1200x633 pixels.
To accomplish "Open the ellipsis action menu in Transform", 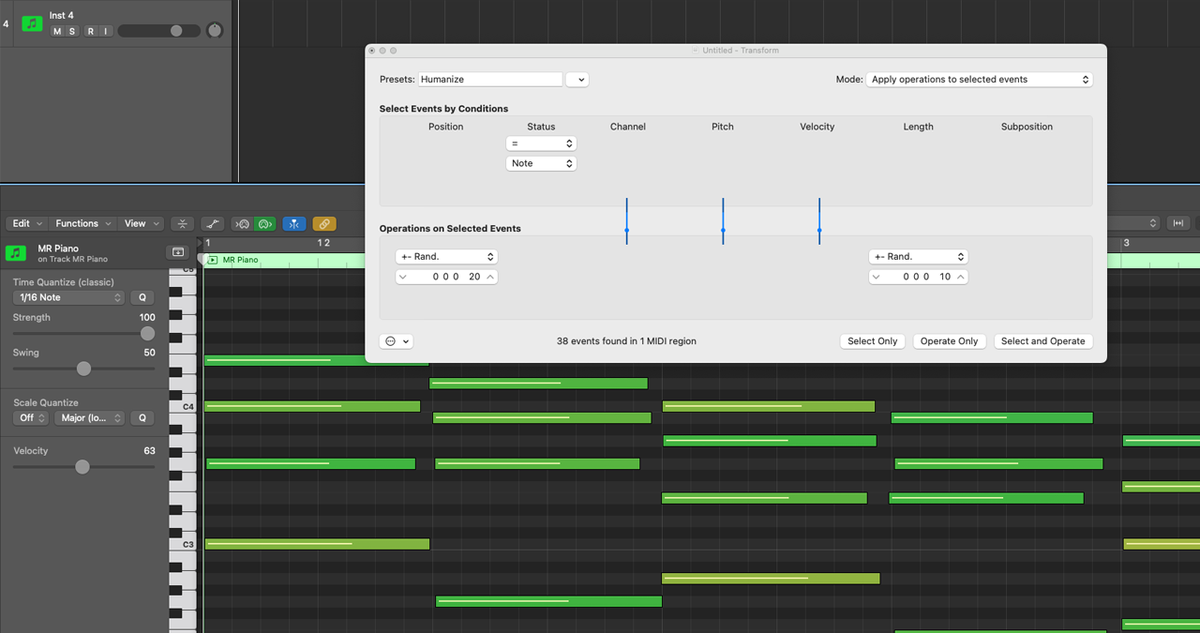I will pos(397,341).
